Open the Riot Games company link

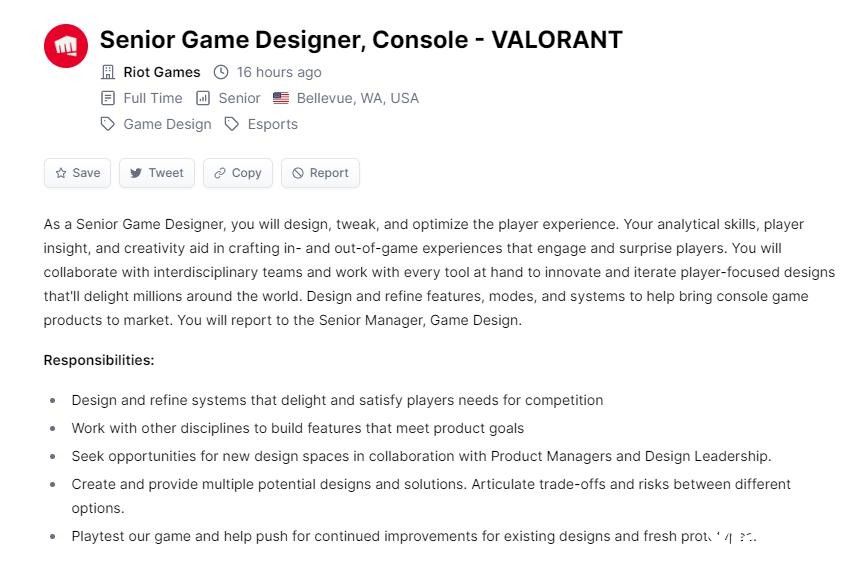coord(162,72)
